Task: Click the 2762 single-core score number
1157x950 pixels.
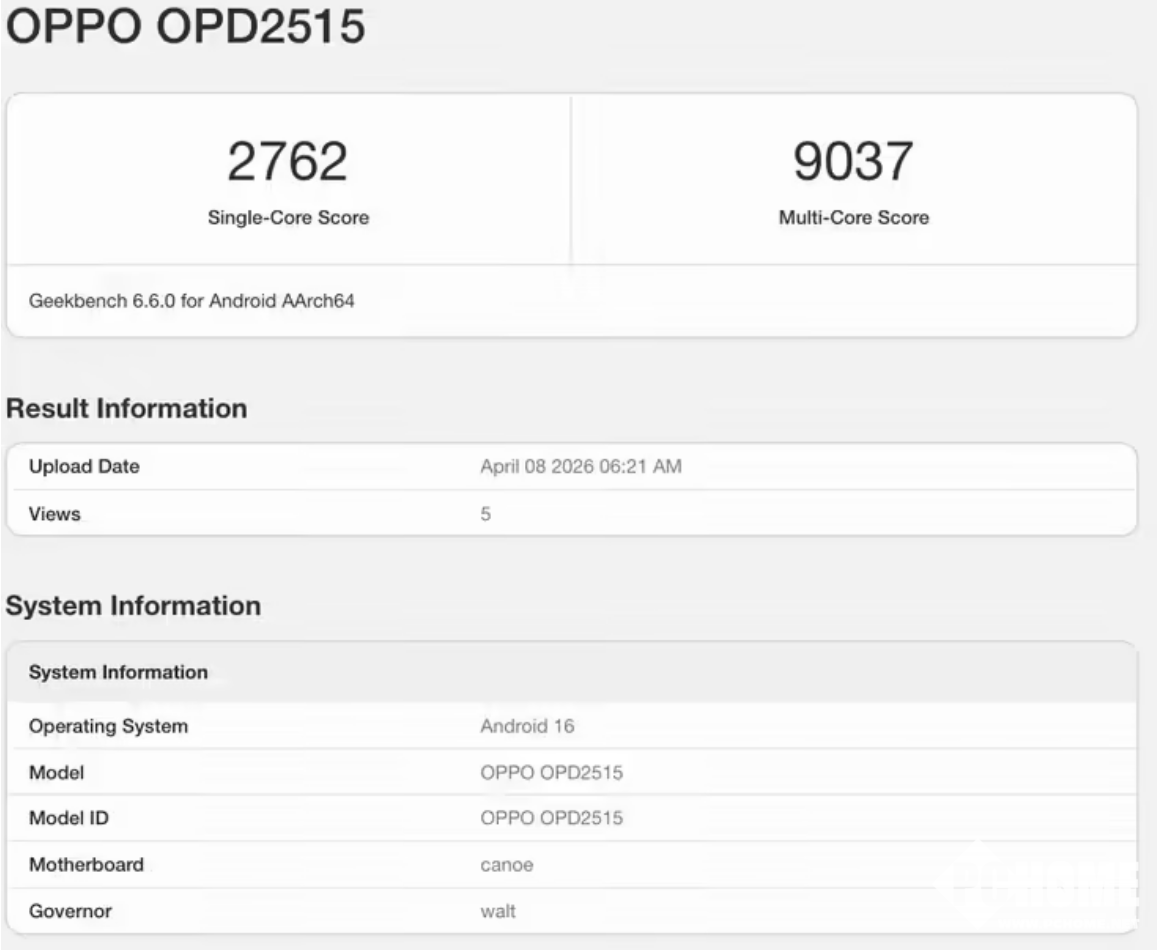Action: tap(287, 162)
